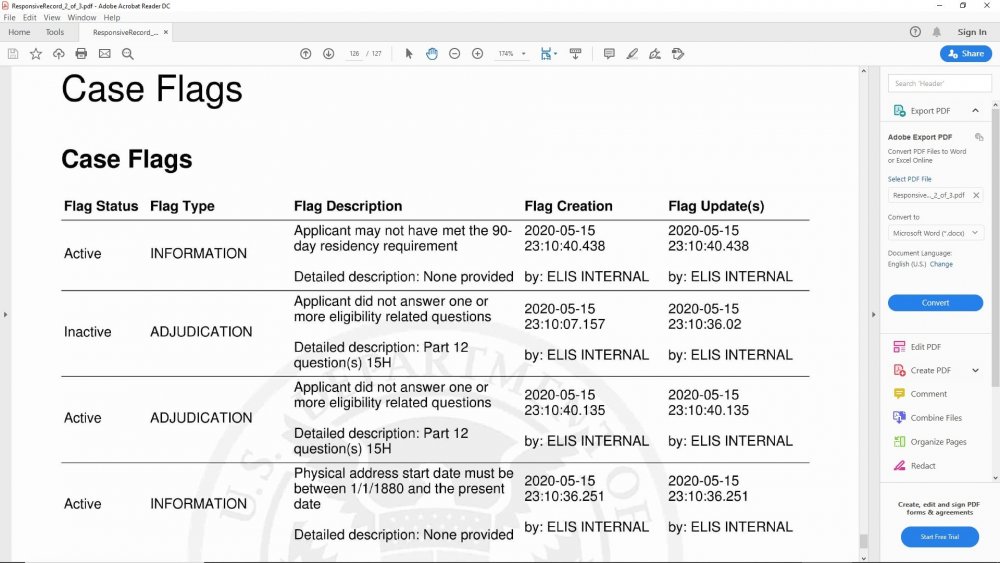
Task: Switch to the Tools tab
Action: 55,32
